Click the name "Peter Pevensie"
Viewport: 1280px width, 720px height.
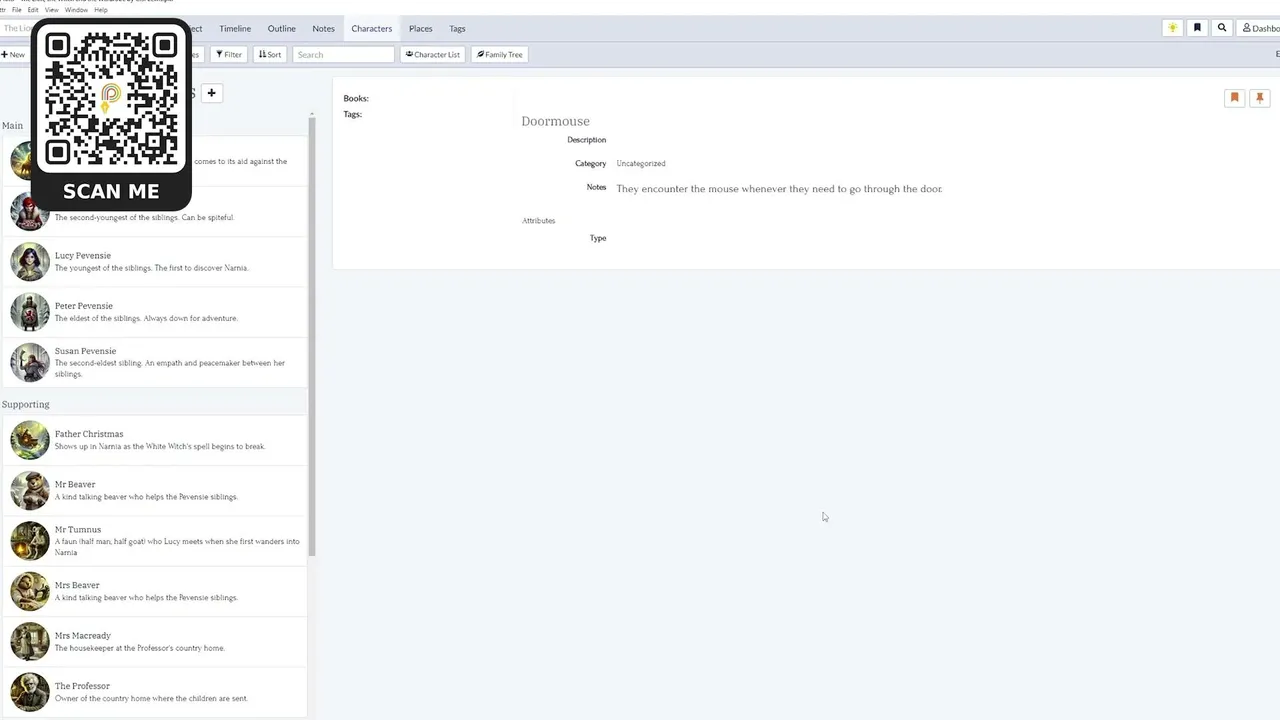(x=84, y=306)
